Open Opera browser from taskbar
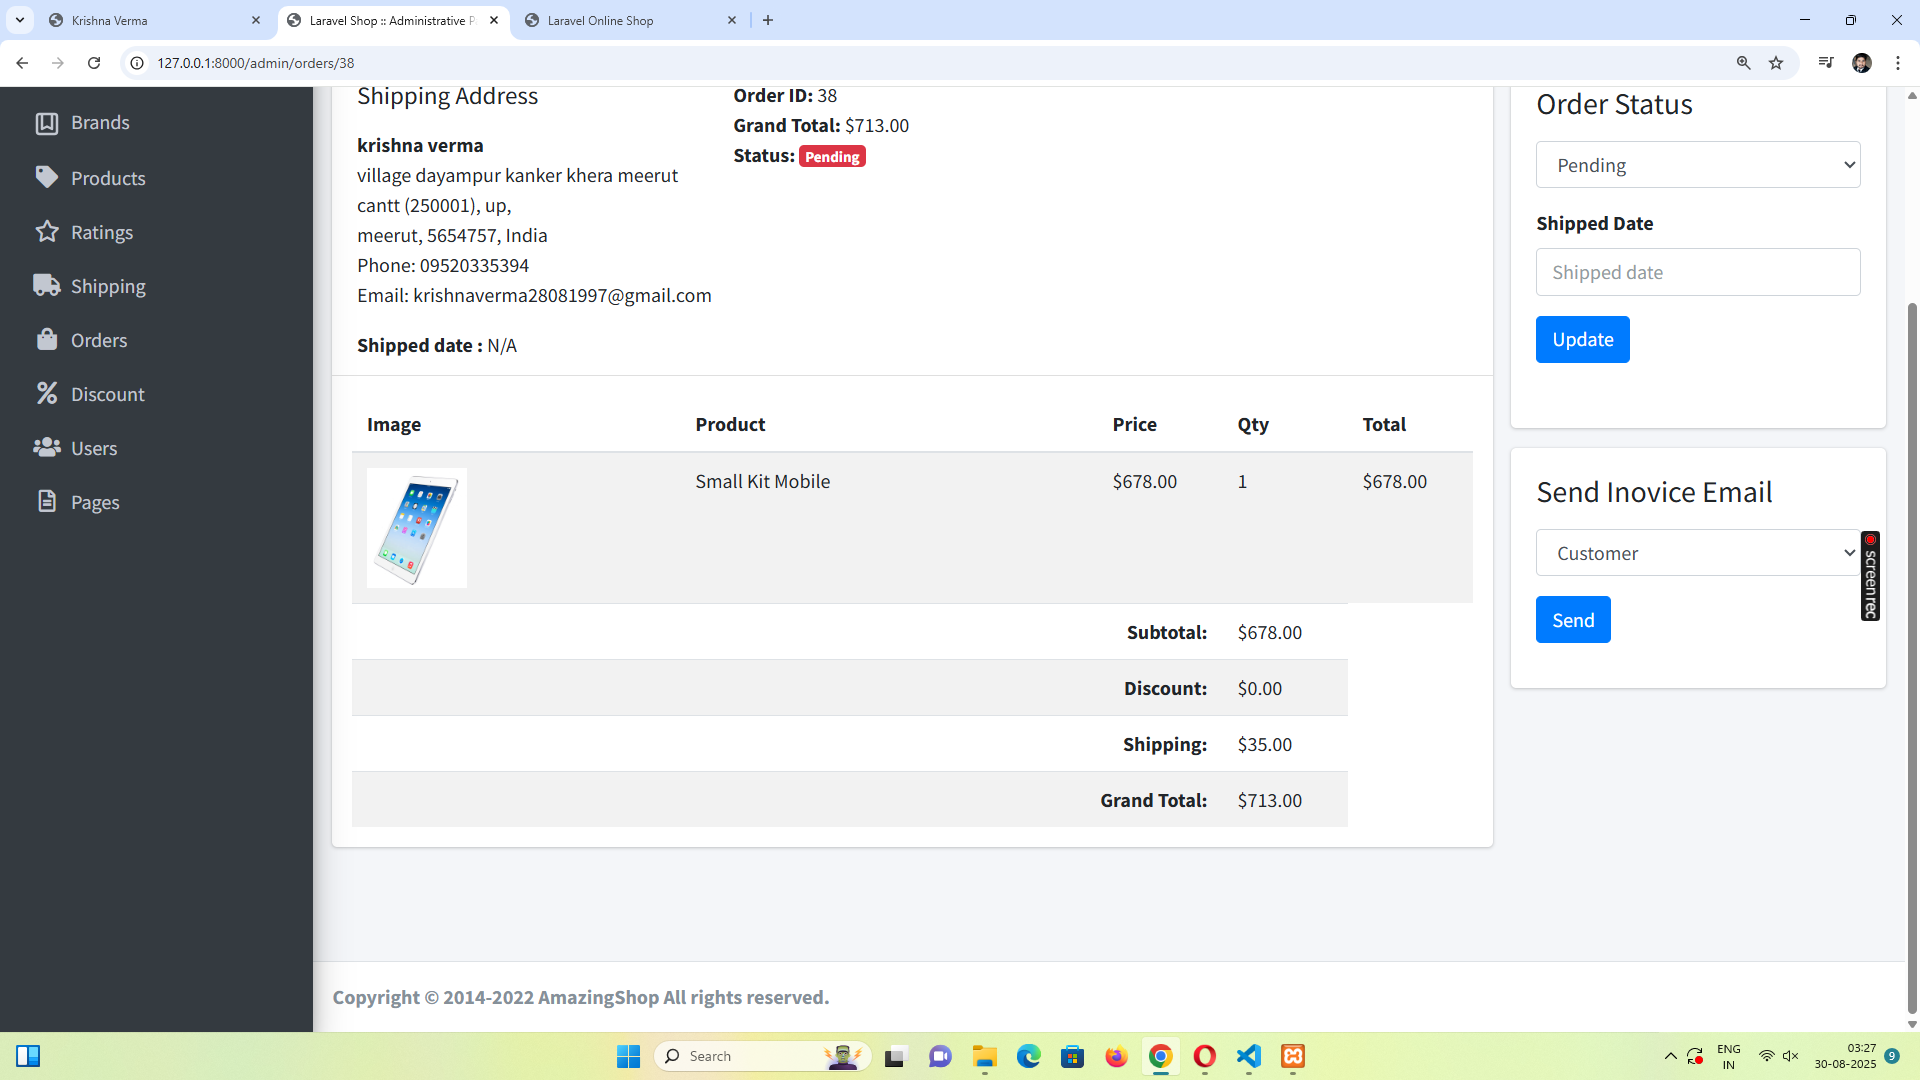Image resolution: width=1920 pixels, height=1080 pixels. (x=1205, y=1056)
